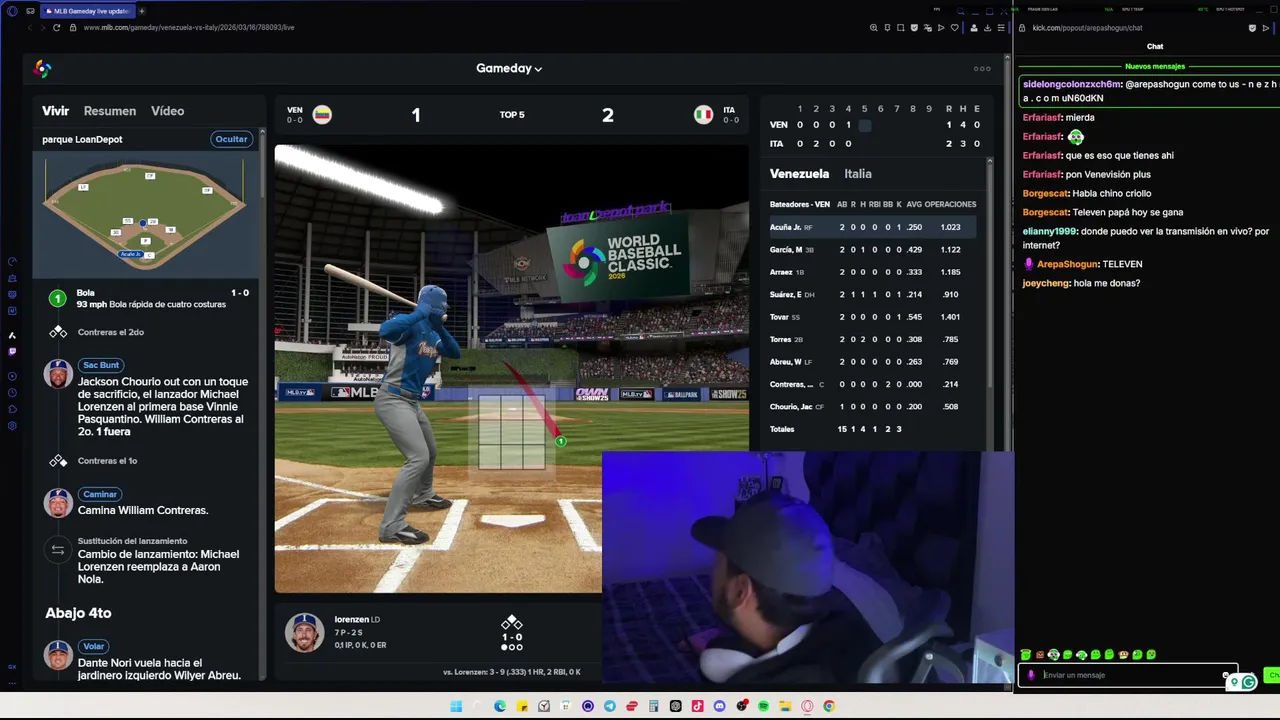The image size is (1280, 720).
Task: Select Tovar batter row
Action: coord(873,317)
